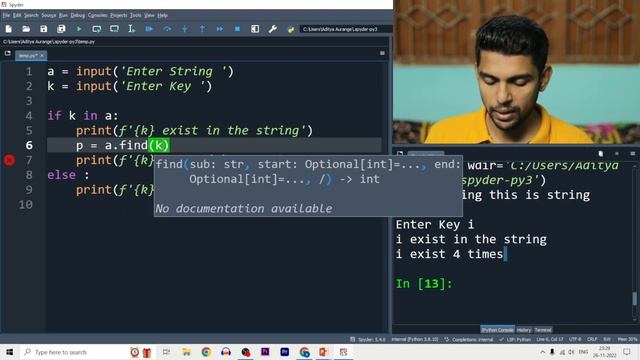Interrupt kernel with console stop icon
The height and width of the screenshot is (360, 640).
(617, 153)
